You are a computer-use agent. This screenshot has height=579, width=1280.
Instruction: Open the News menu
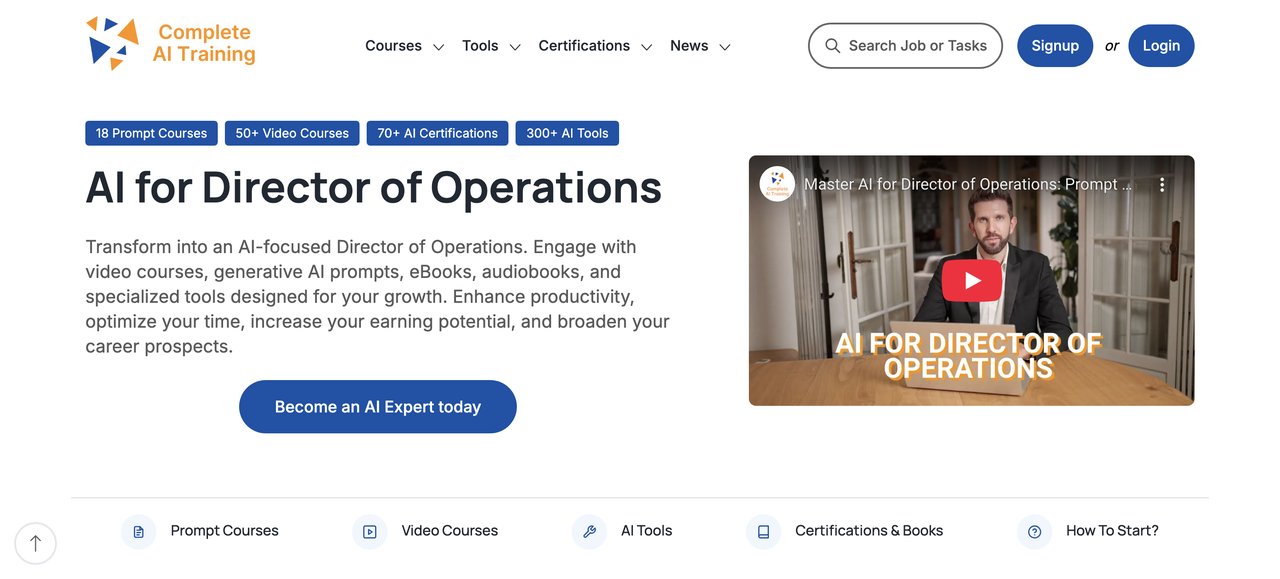(x=689, y=46)
